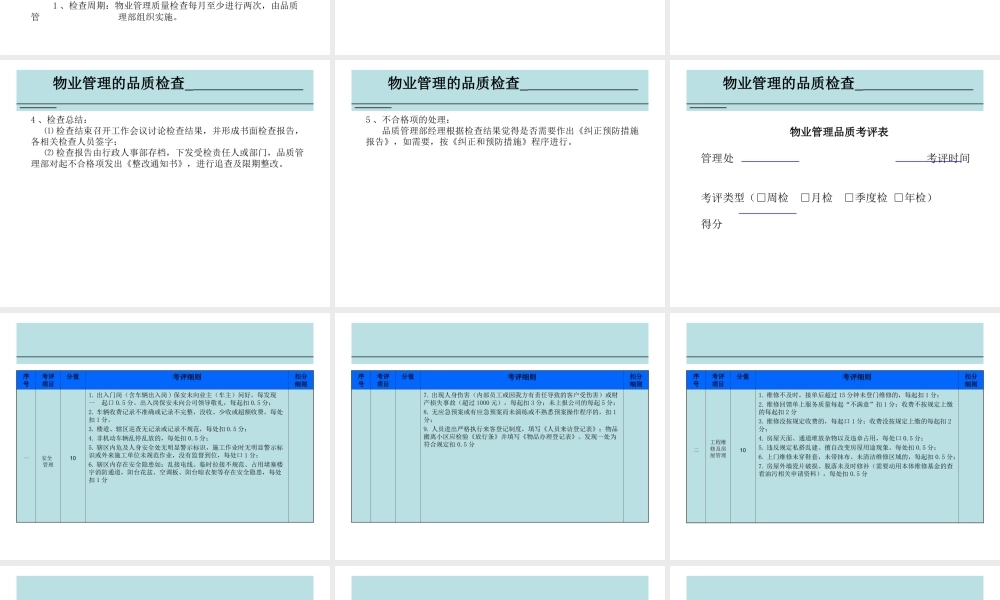Screen dimensions: 1000x600
Task: Check the 季度检 checkbox in 考评类型 row
Action: [x=847, y=196]
